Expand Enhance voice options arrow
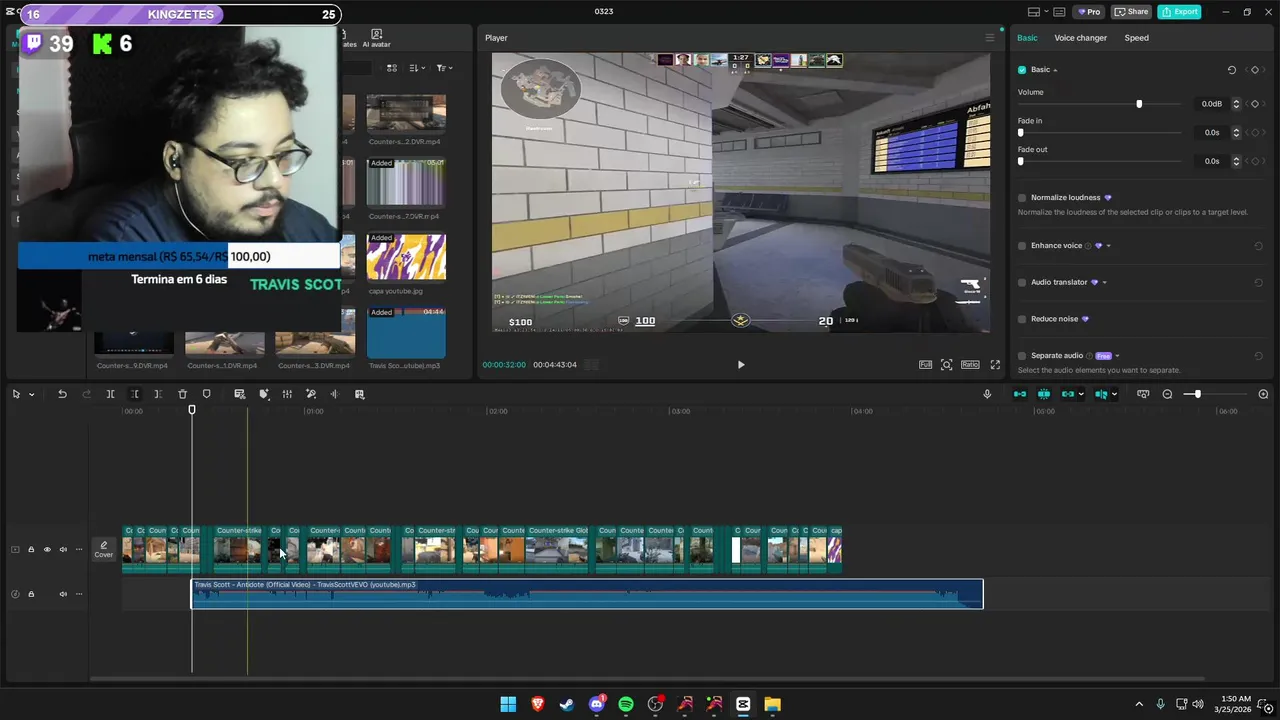 pos(1108,246)
